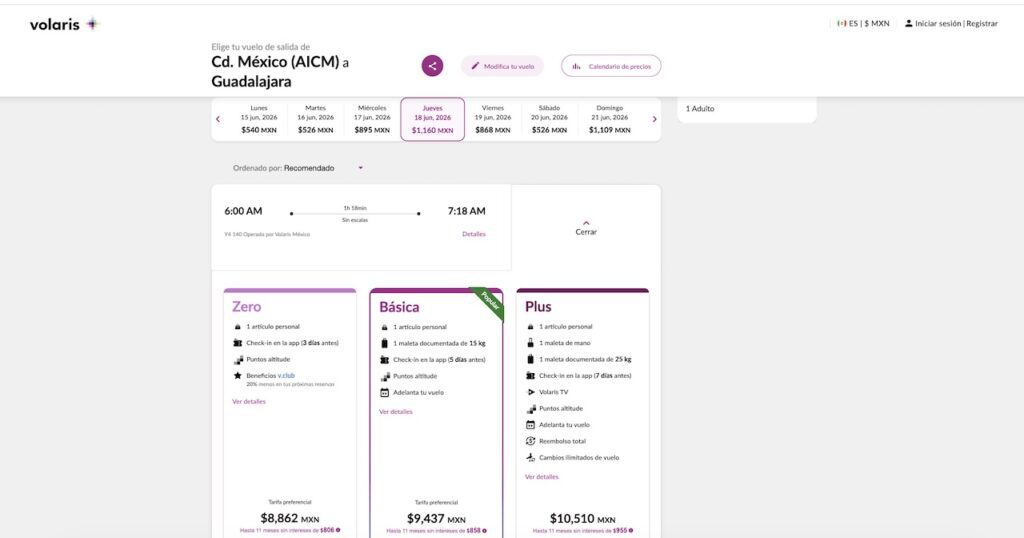Screen dimensions: 1024x538
Task: Click pencil icon in Modifica tu vuelo
Action: [475, 66]
